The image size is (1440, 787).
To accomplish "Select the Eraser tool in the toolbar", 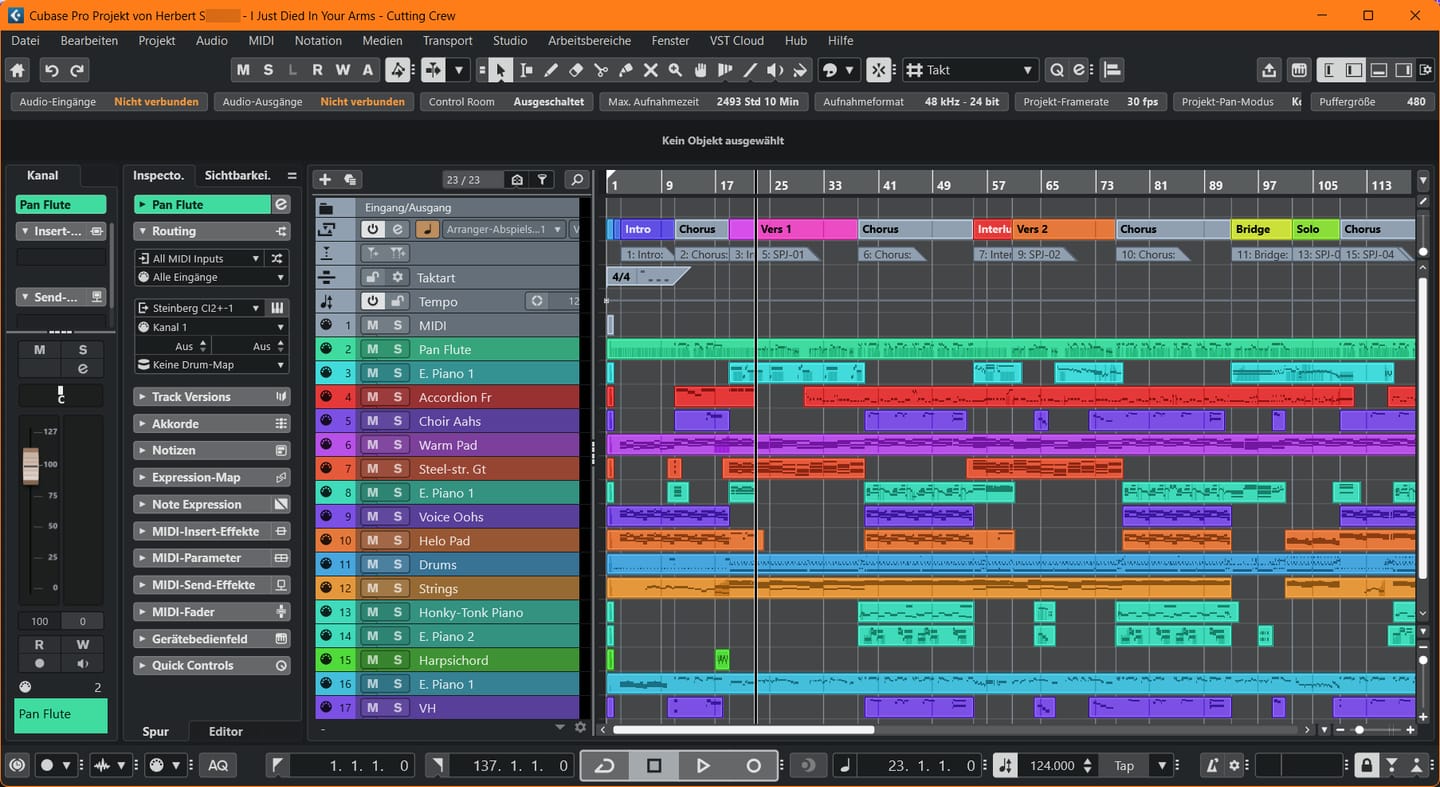I will 575,70.
